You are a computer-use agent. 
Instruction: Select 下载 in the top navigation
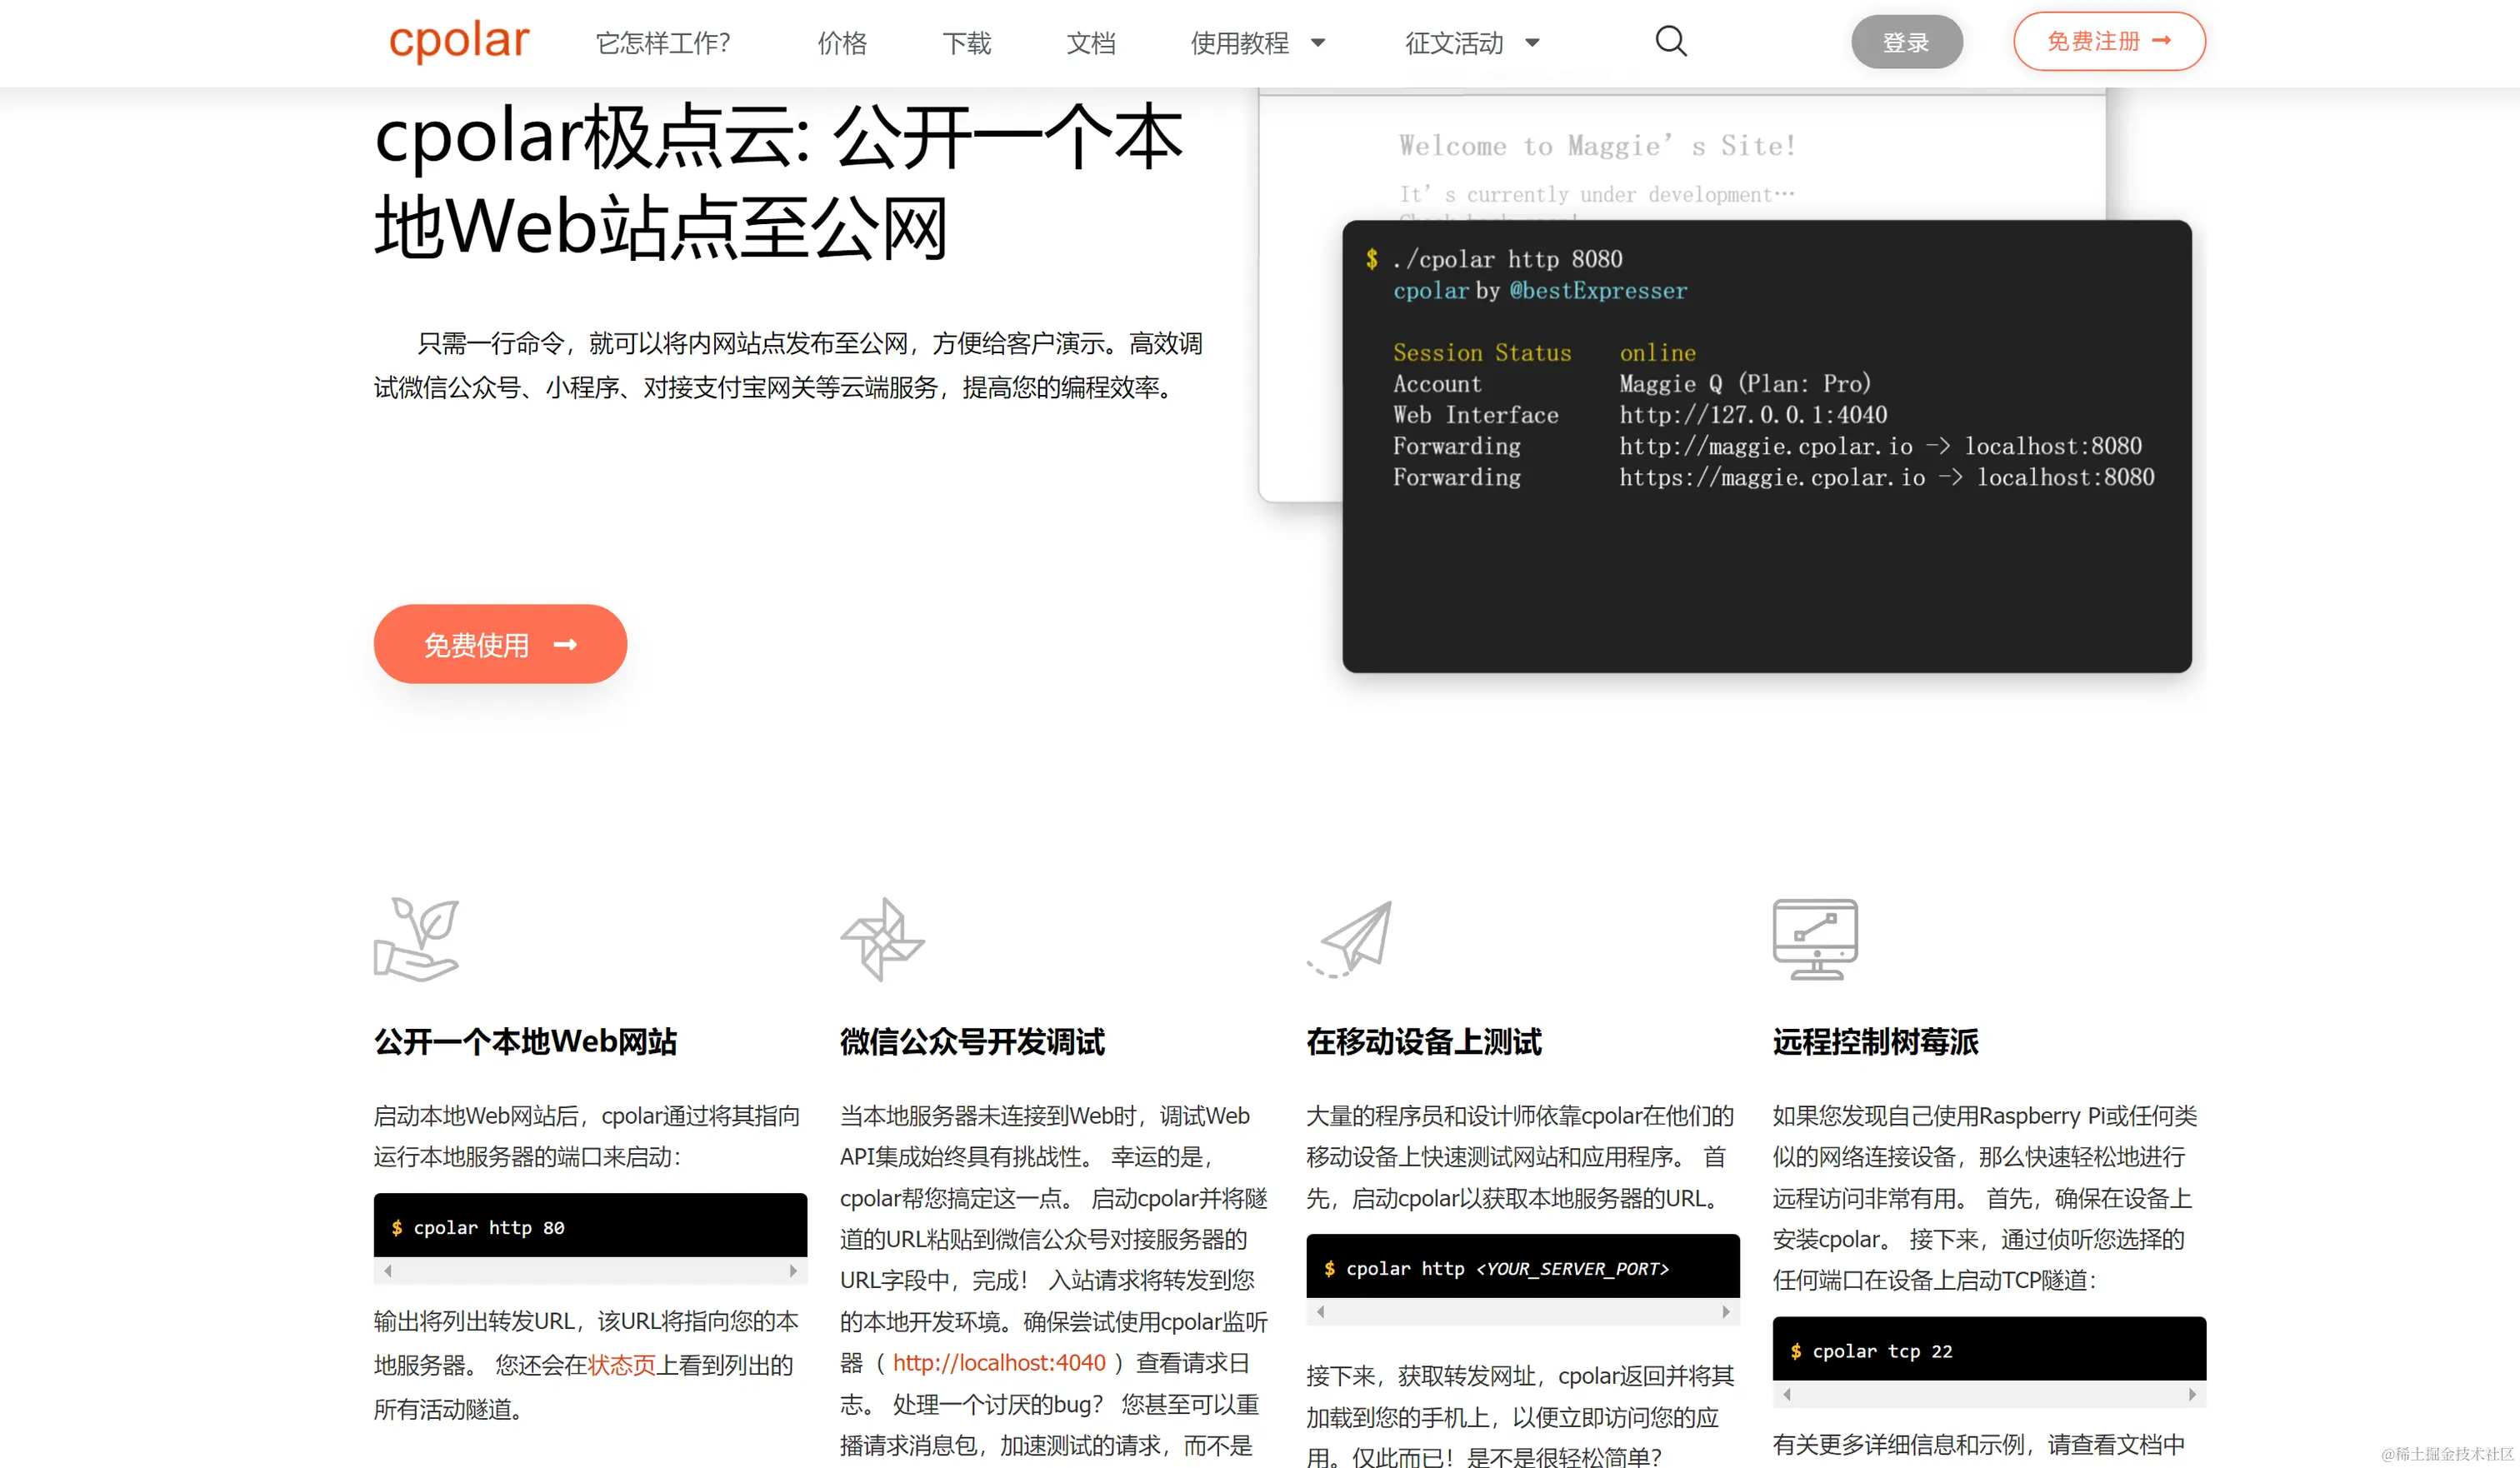click(x=966, y=43)
